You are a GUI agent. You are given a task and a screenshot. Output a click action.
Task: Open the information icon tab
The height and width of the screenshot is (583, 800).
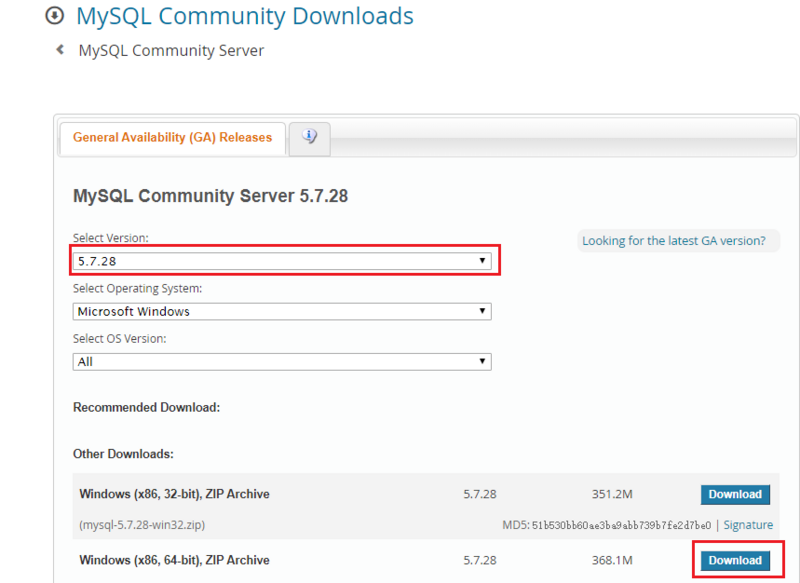pyautogui.click(x=309, y=138)
